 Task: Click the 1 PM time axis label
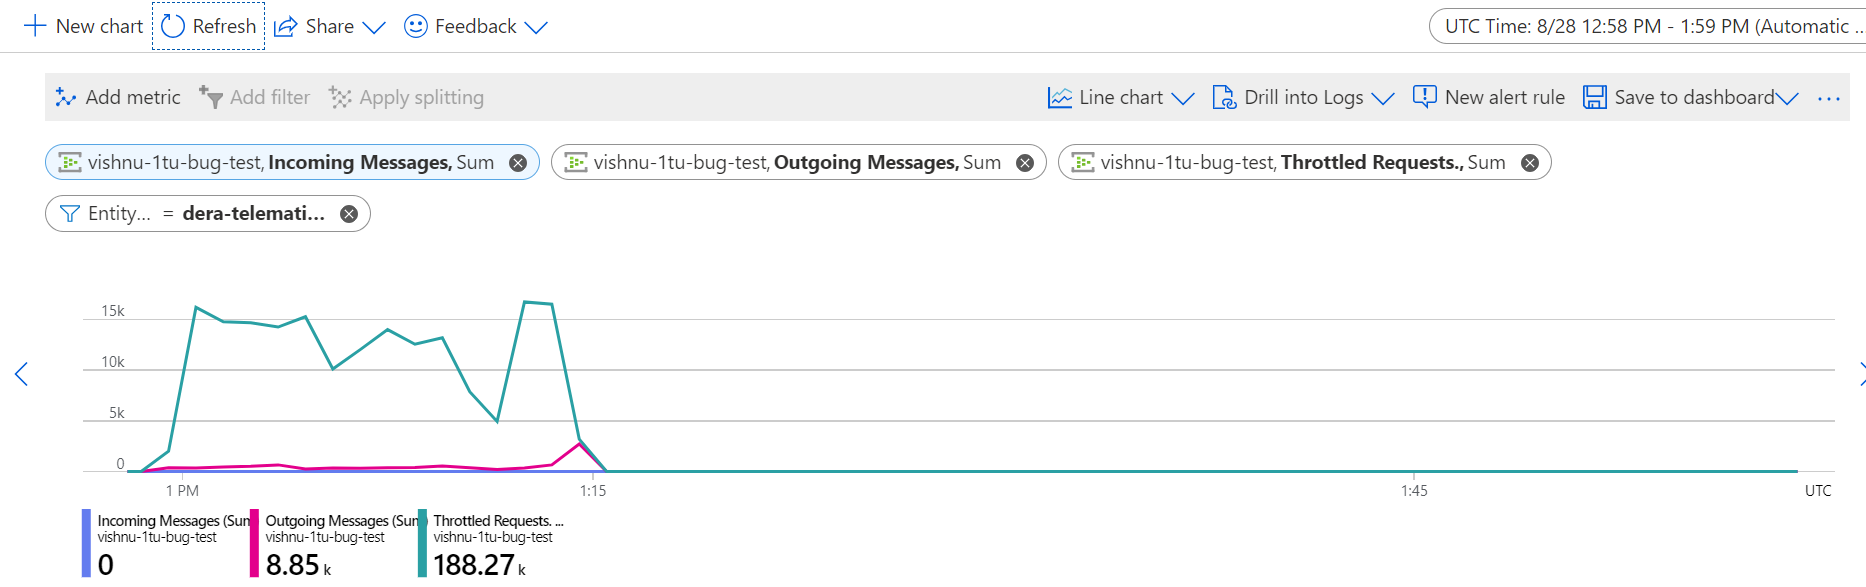coord(182,491)
